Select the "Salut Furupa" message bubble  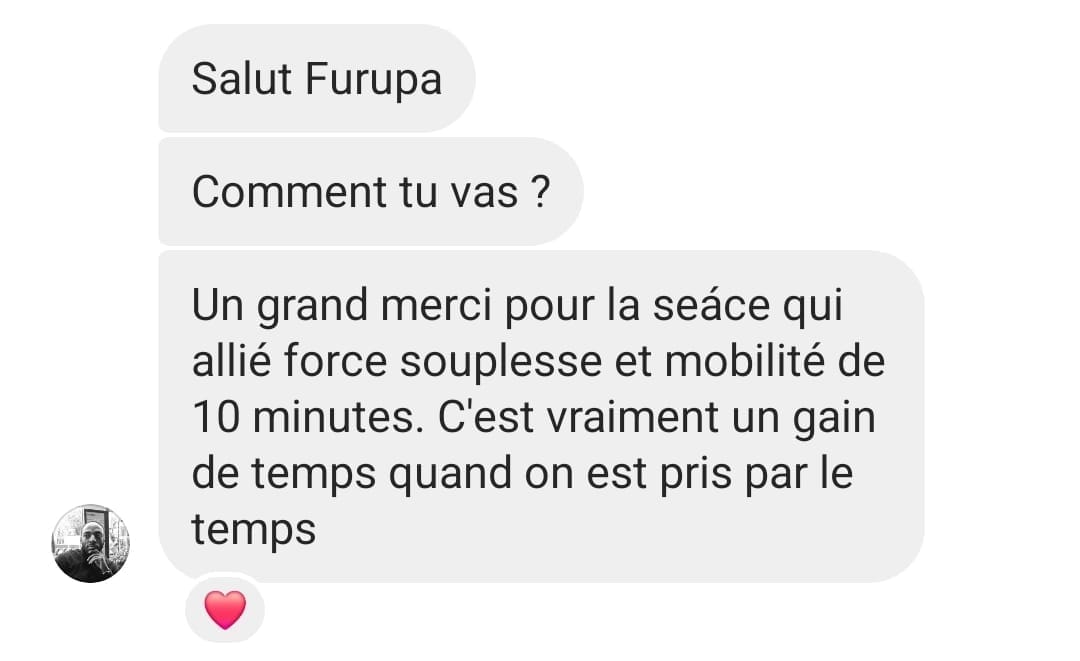click(x=317, y=78)
